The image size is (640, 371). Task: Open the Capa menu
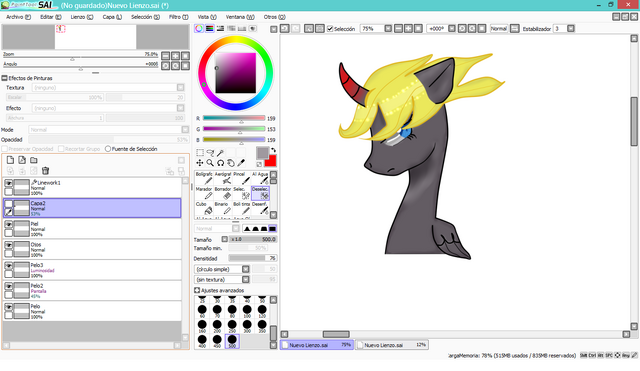112,17
